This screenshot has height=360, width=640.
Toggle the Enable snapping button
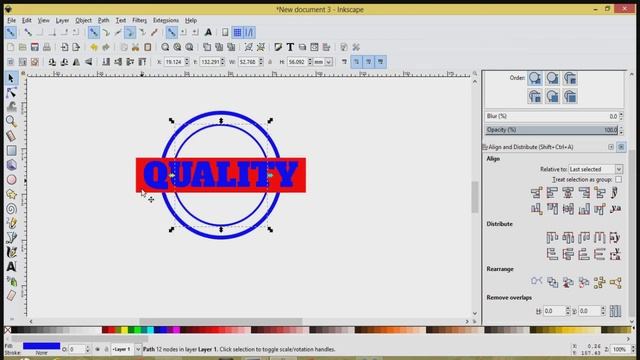point(11,32)
